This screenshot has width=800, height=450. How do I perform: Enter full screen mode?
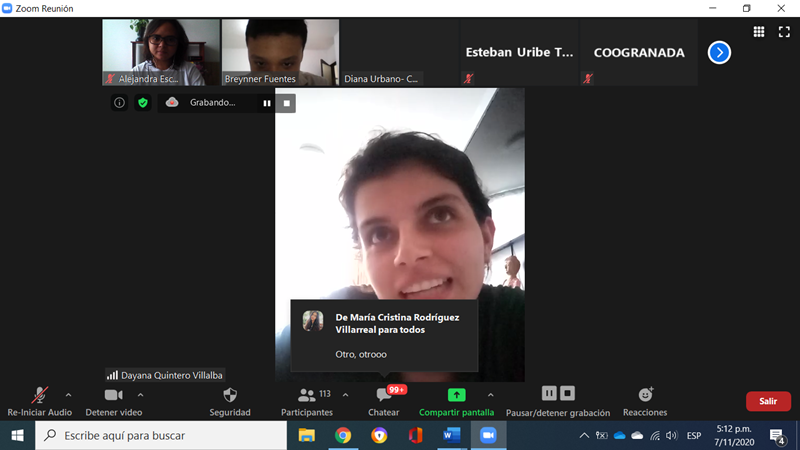(784, 32)
